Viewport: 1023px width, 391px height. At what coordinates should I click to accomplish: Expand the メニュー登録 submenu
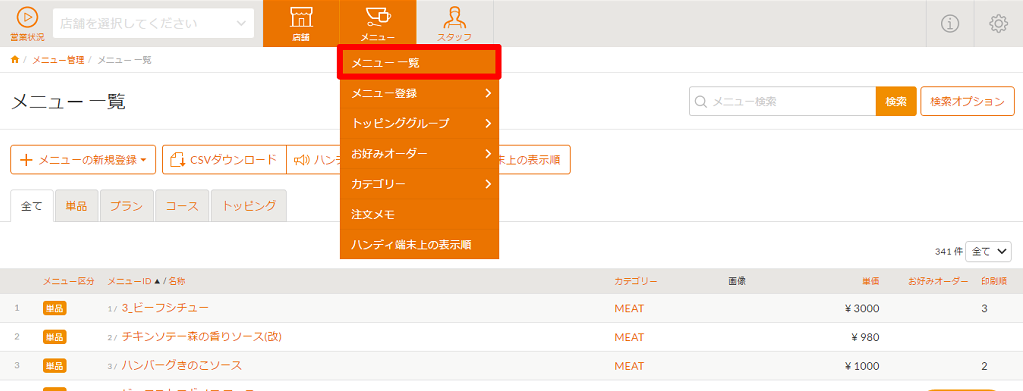click(420, 93)
